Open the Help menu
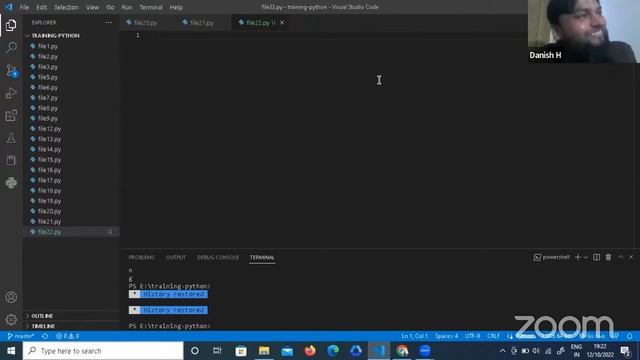Viewport: 640px width, 360px height. [x=176, y=7]
